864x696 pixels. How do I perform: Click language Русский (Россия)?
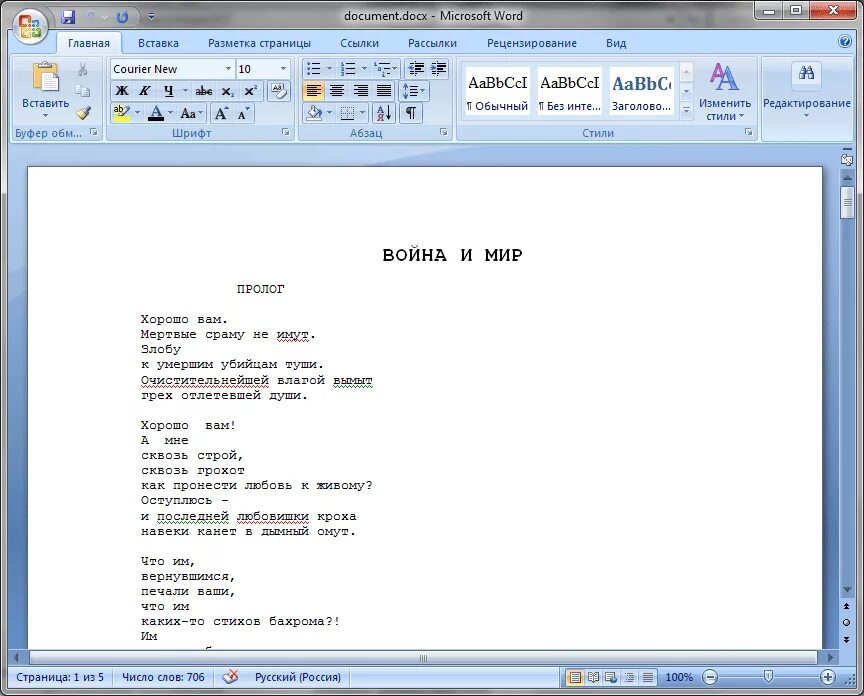coord(298,677)
